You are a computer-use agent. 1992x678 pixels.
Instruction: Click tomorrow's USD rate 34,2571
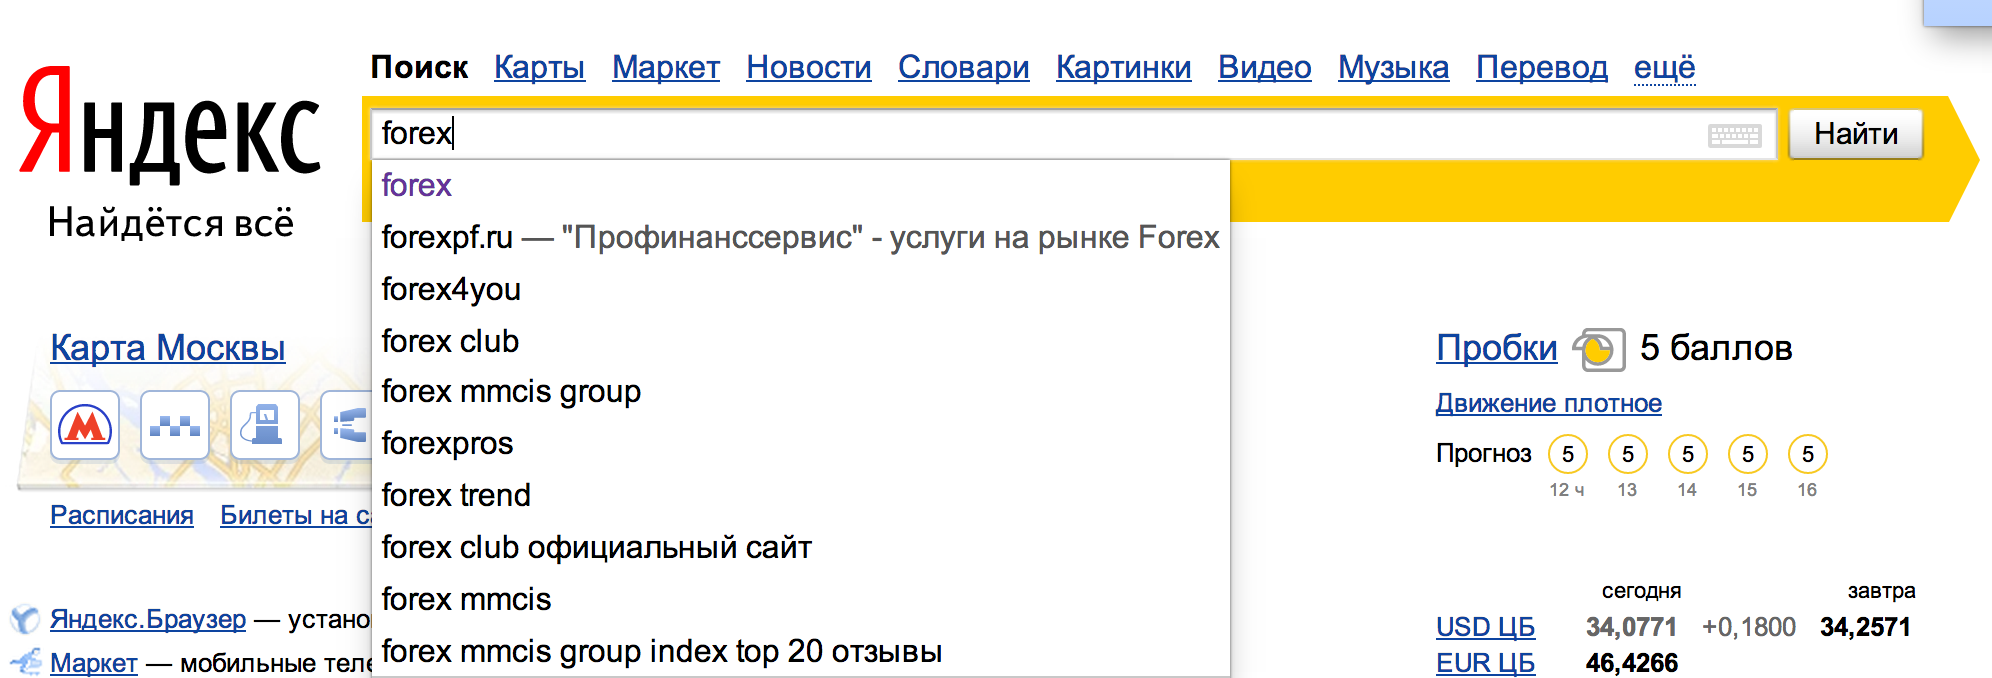tap(1865, 627)
